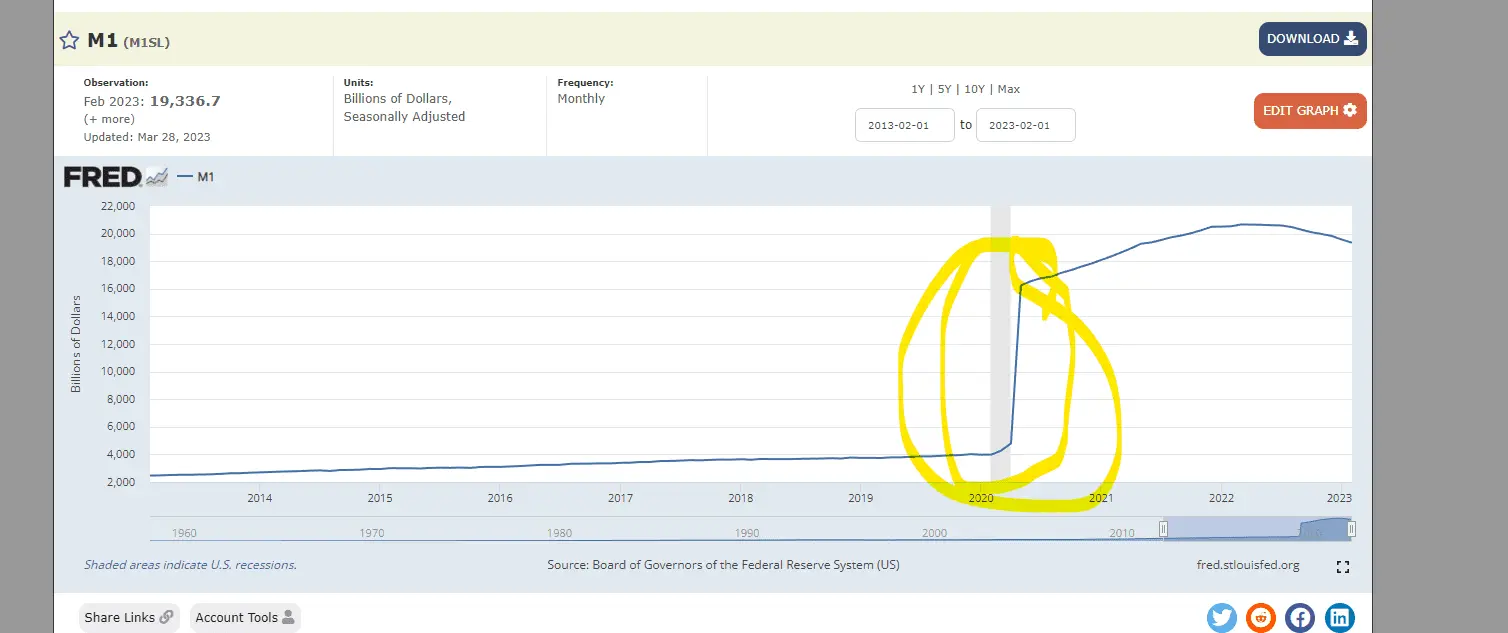Click the left handle of range slider
Screen dimensions: 1508x633
(x=1163, y=528)
